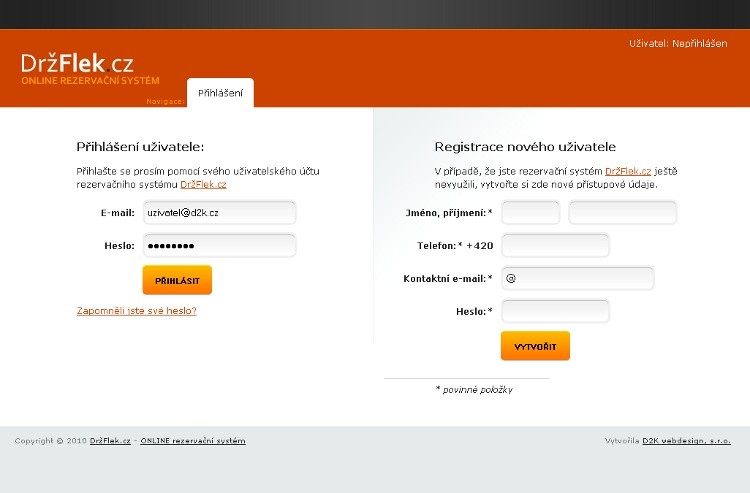750x493 pixels.
Task: Click the Registrace nového uživatele heading
Action: click(x=525, y=147)
